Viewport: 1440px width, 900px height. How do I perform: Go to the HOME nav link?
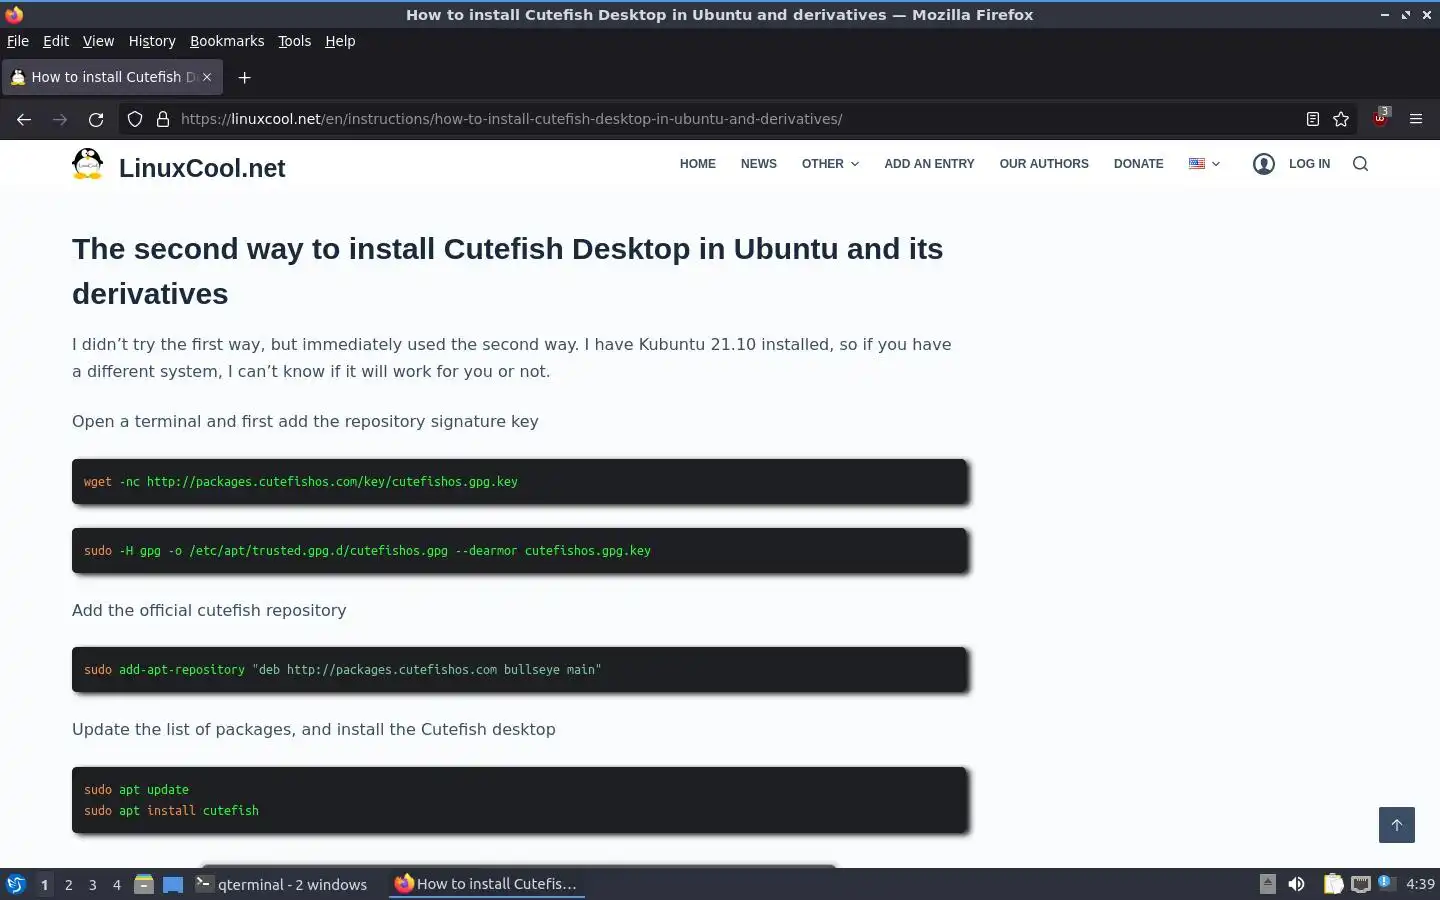[698, 164]
